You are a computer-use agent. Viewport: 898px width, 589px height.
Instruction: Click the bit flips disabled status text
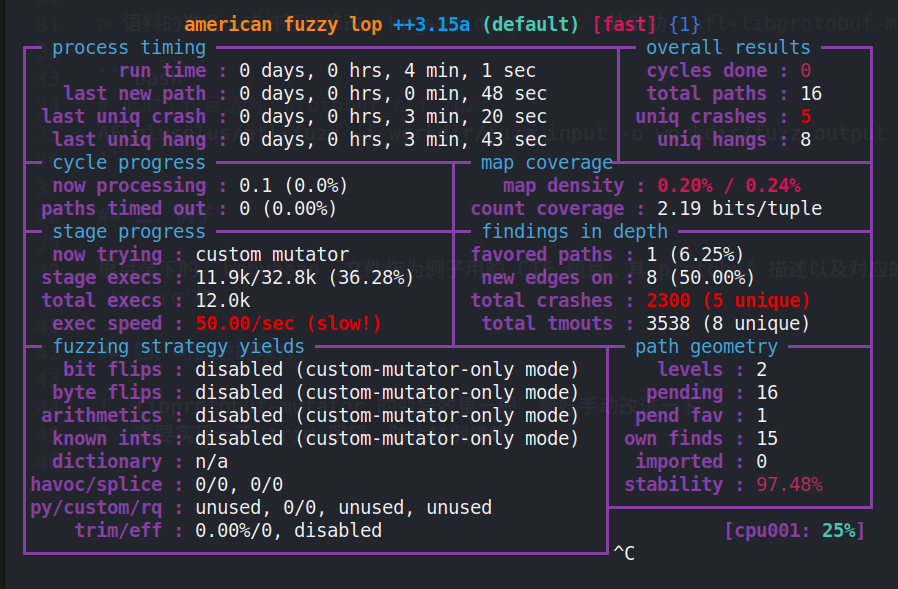[387, 369]
